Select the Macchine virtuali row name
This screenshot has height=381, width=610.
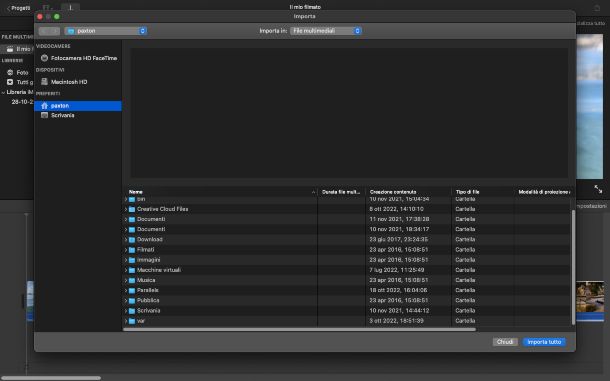(159, 270)
